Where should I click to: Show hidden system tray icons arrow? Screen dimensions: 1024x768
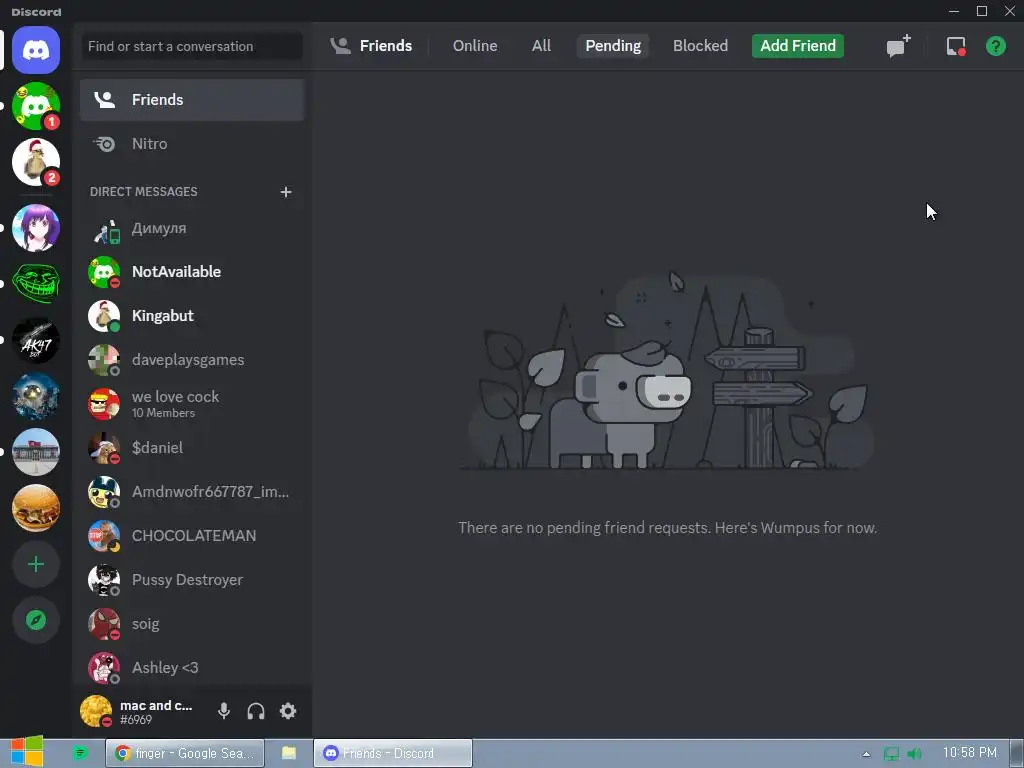pos(866,754)
